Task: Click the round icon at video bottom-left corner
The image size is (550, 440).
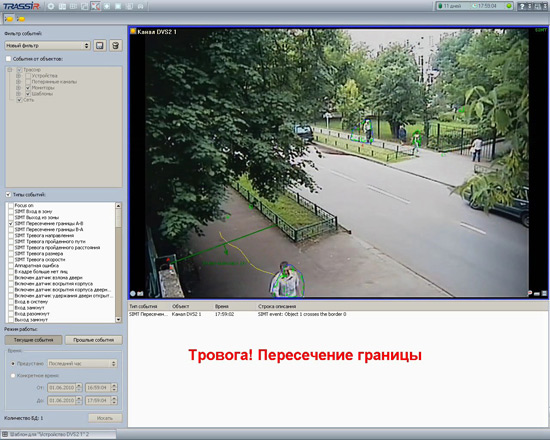Action: click(133, 293)
